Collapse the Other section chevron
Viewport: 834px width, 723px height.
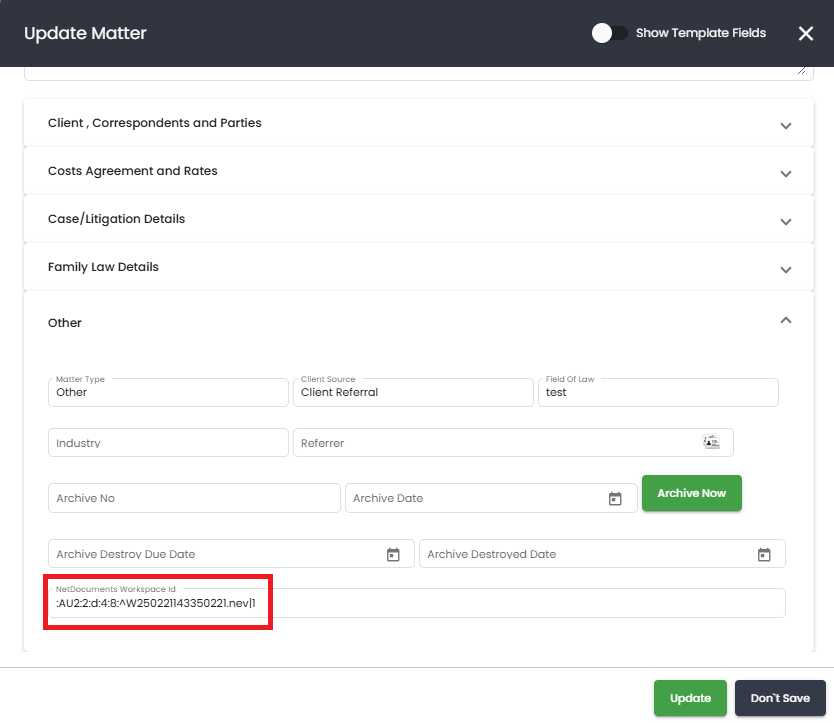[x=786, y=320]
